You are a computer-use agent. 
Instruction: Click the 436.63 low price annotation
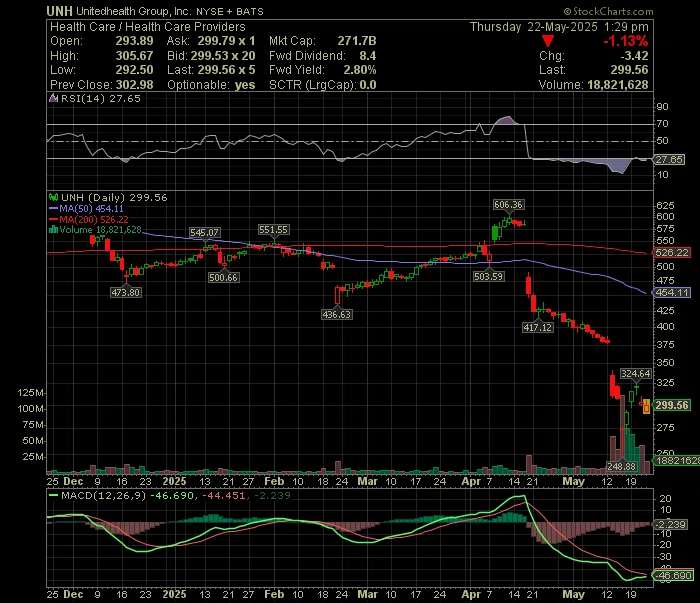[x=336, y=315]
